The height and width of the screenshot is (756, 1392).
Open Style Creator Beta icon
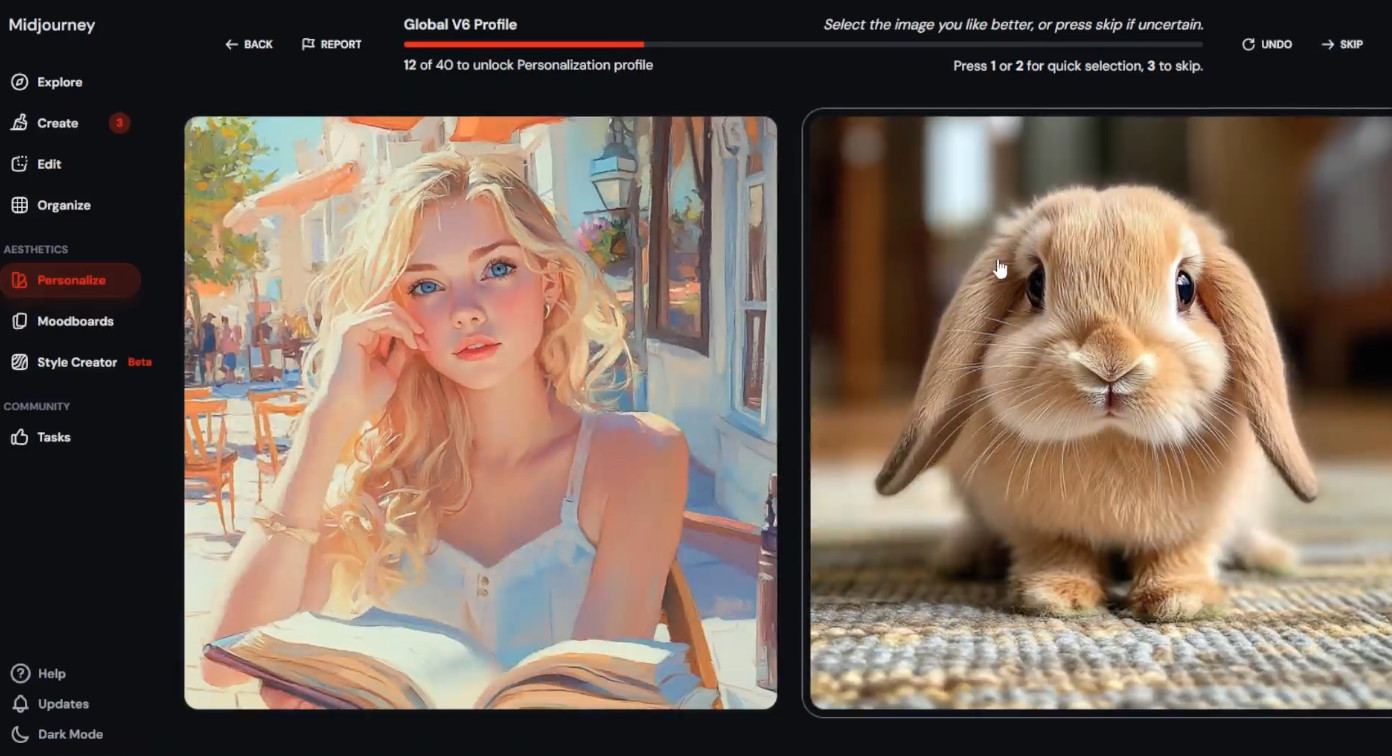click(19, 362)
